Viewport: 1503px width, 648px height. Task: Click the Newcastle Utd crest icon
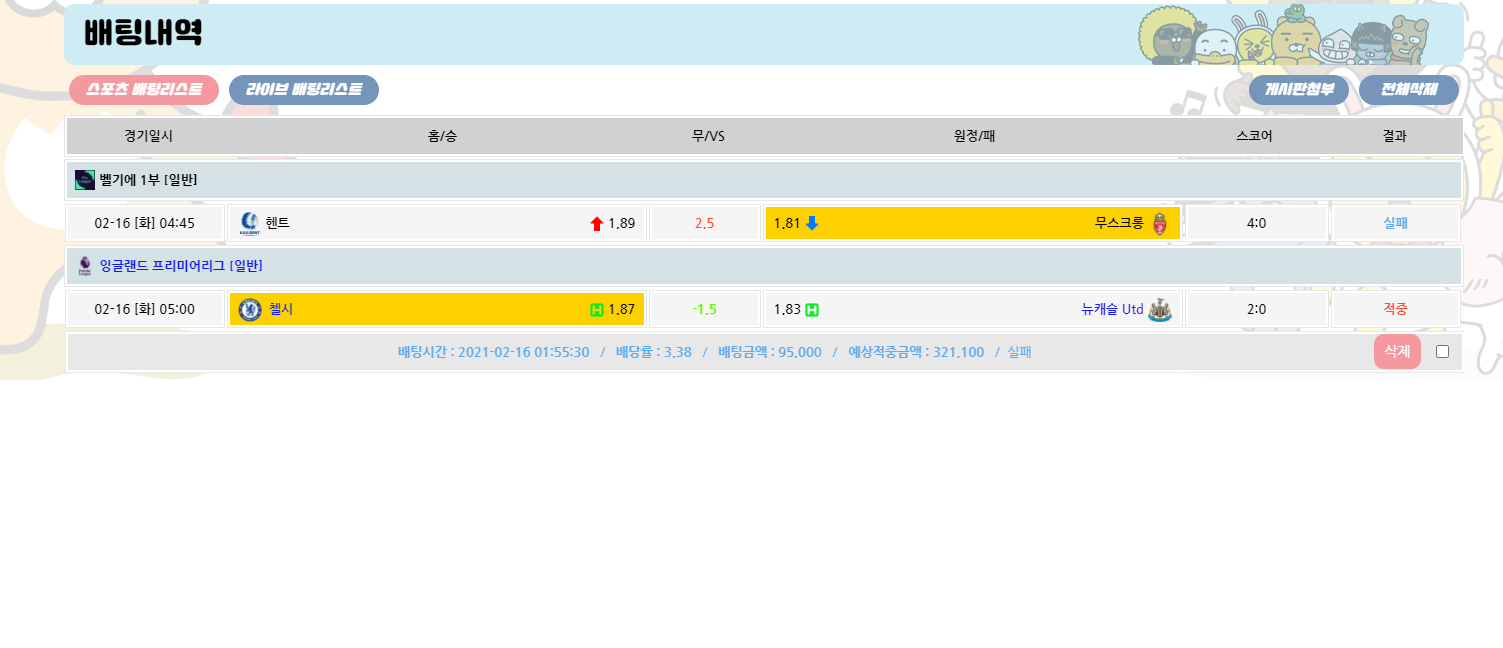(1160, 310)
